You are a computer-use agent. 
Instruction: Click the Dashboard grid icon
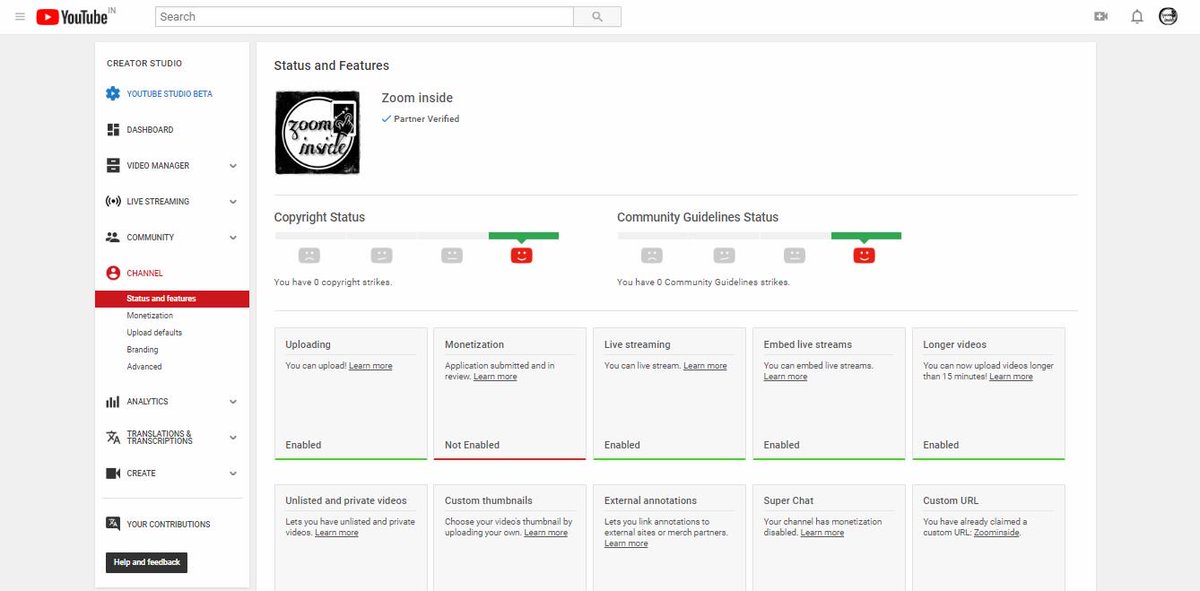point(113,130)
